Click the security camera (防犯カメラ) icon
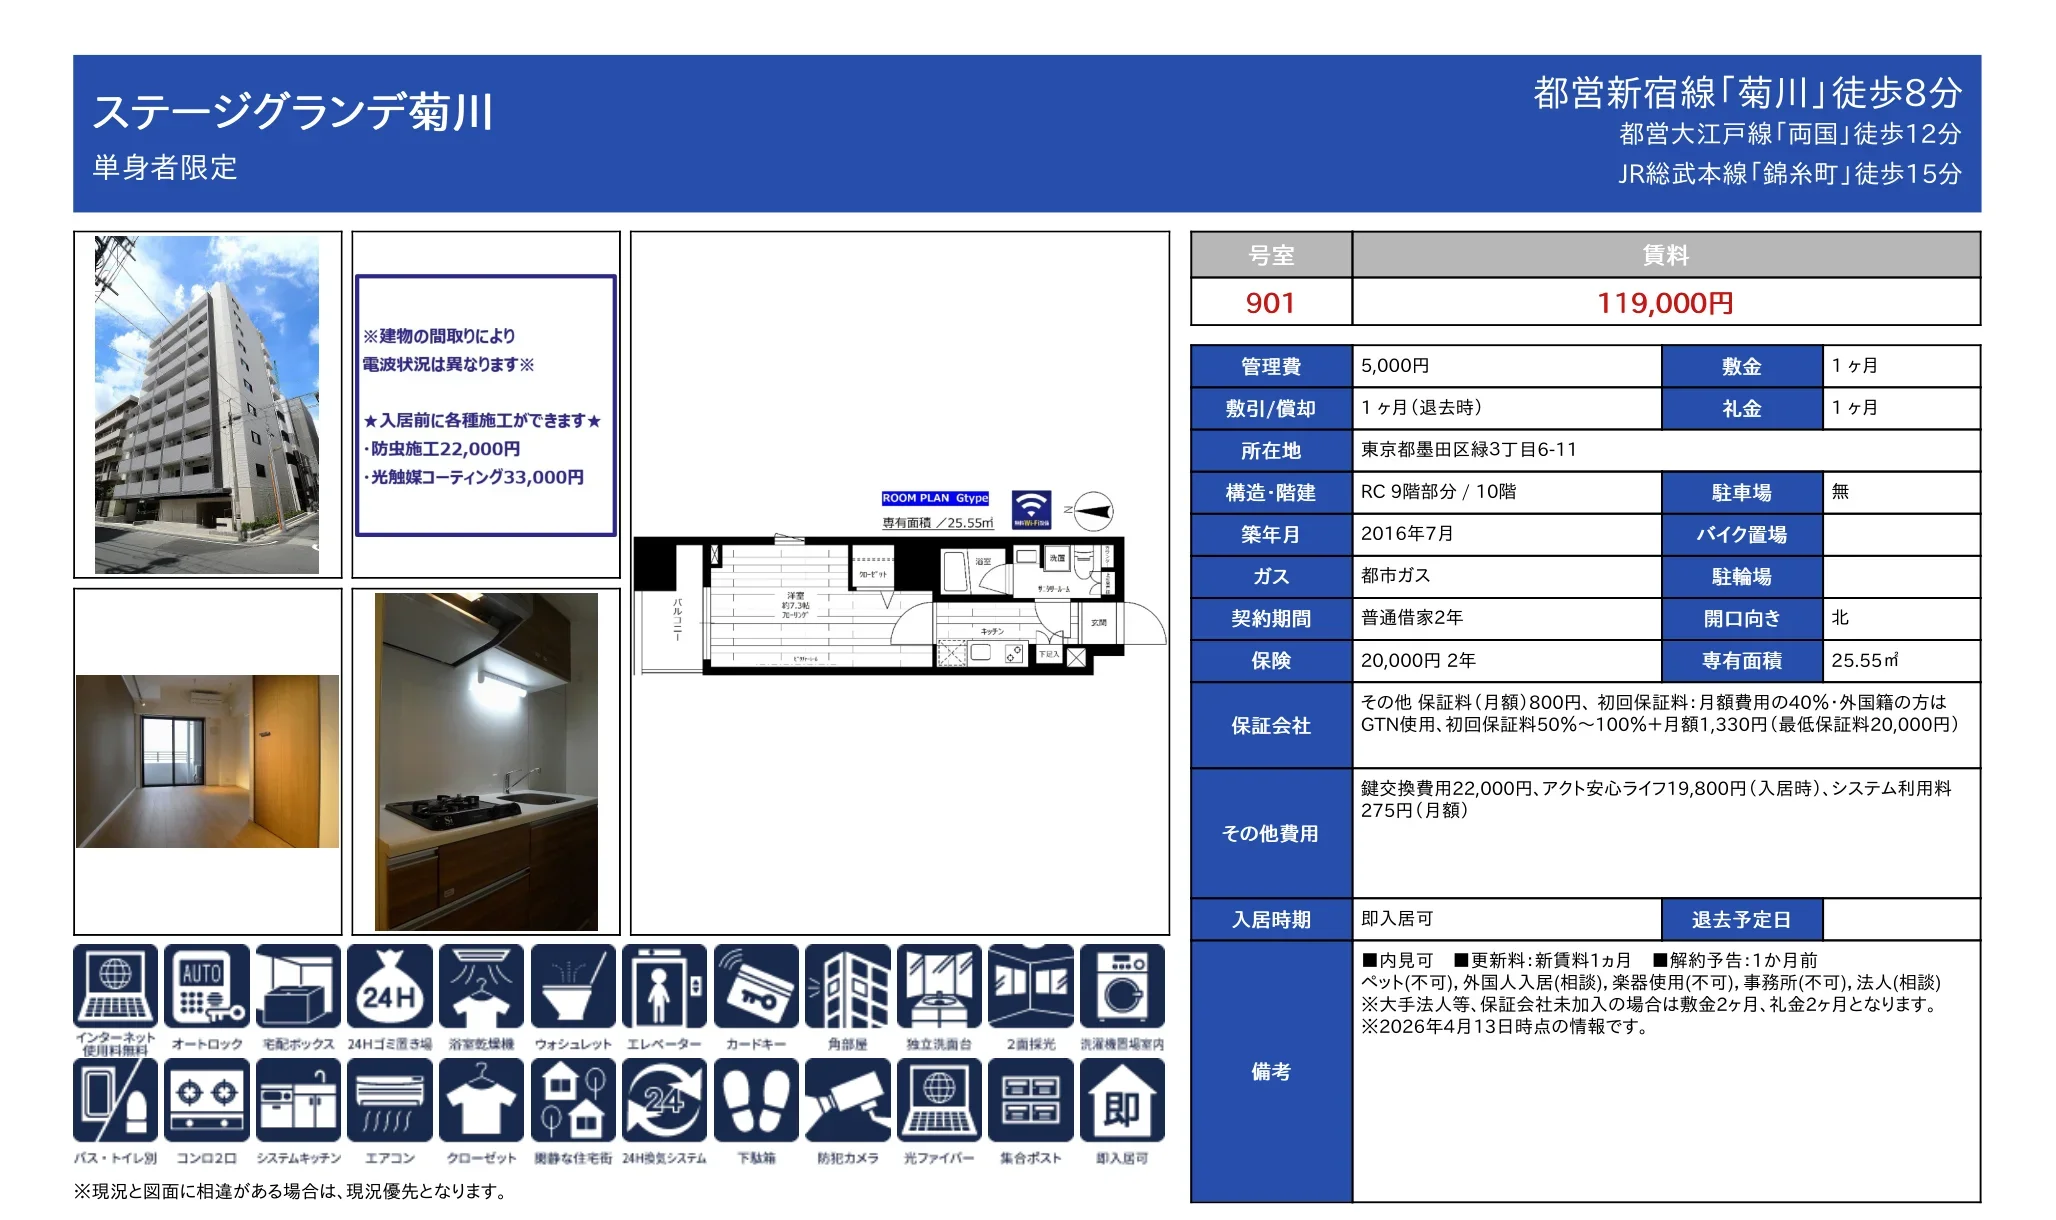 click(x=847, y=1100)
